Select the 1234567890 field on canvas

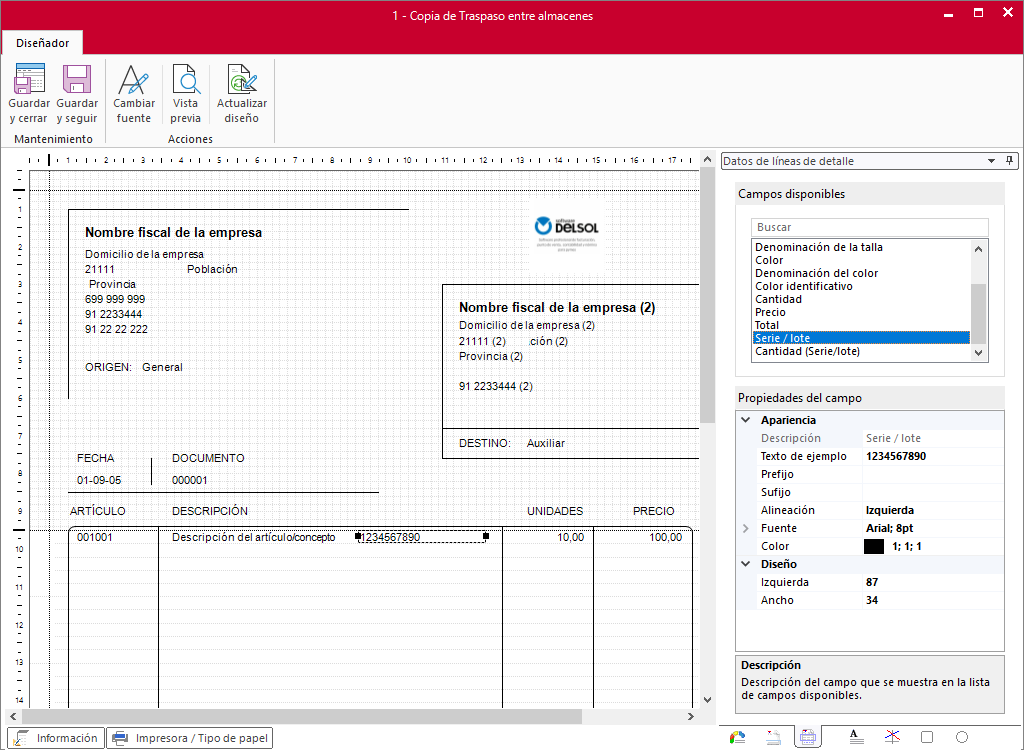point(422,537)
